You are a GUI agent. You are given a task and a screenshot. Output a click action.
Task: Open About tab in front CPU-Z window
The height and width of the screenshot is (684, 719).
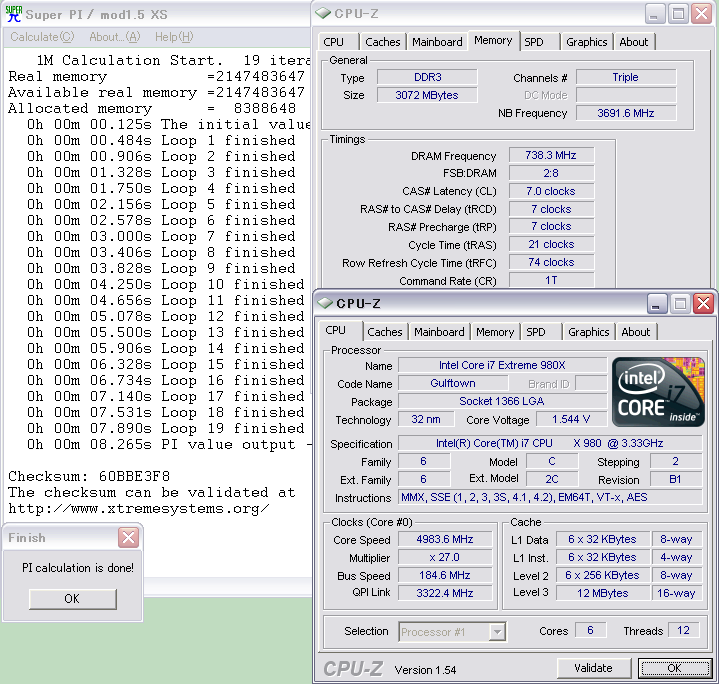pos(636,331)
